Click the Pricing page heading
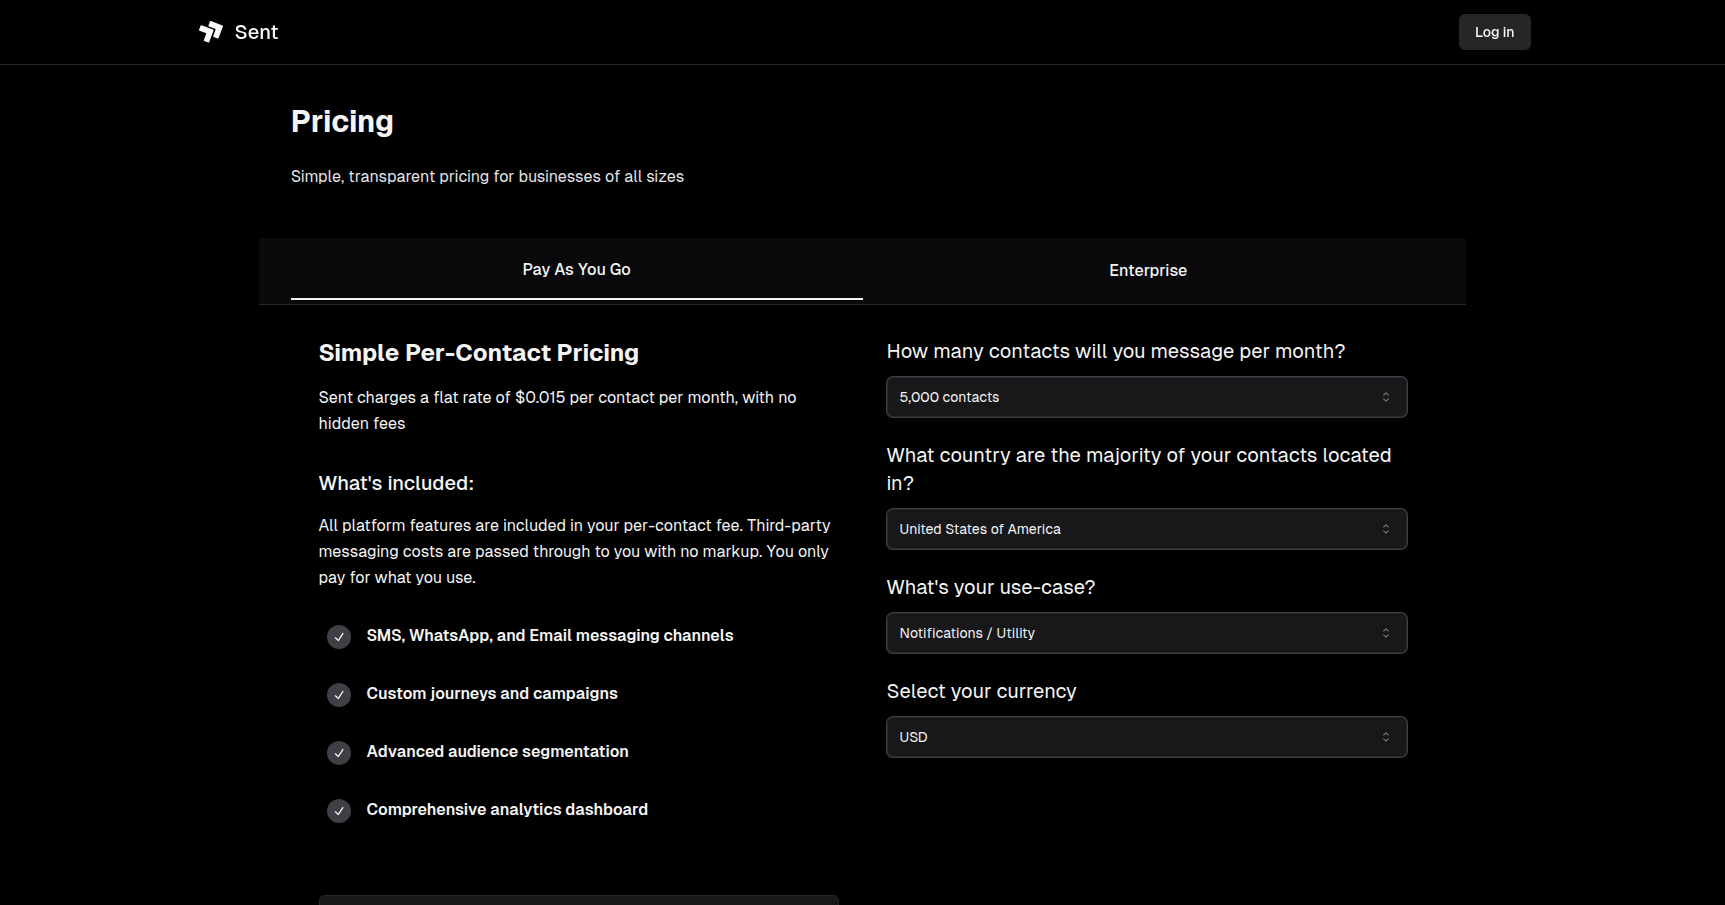This screenshot has width=1725, height=905. tap(342, 122)
